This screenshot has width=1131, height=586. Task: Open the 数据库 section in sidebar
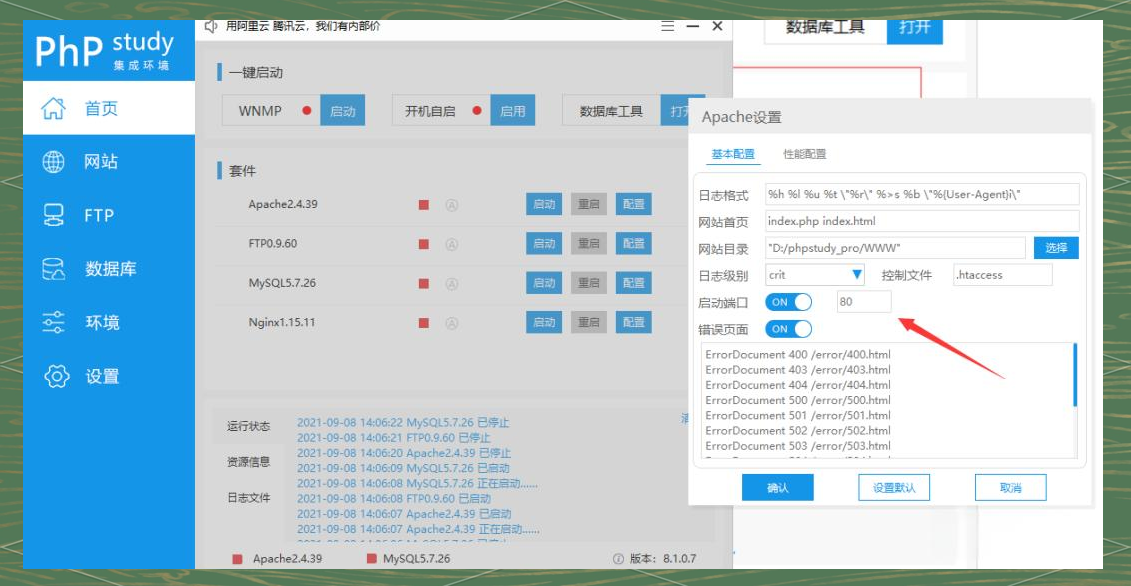pos(108,269)
